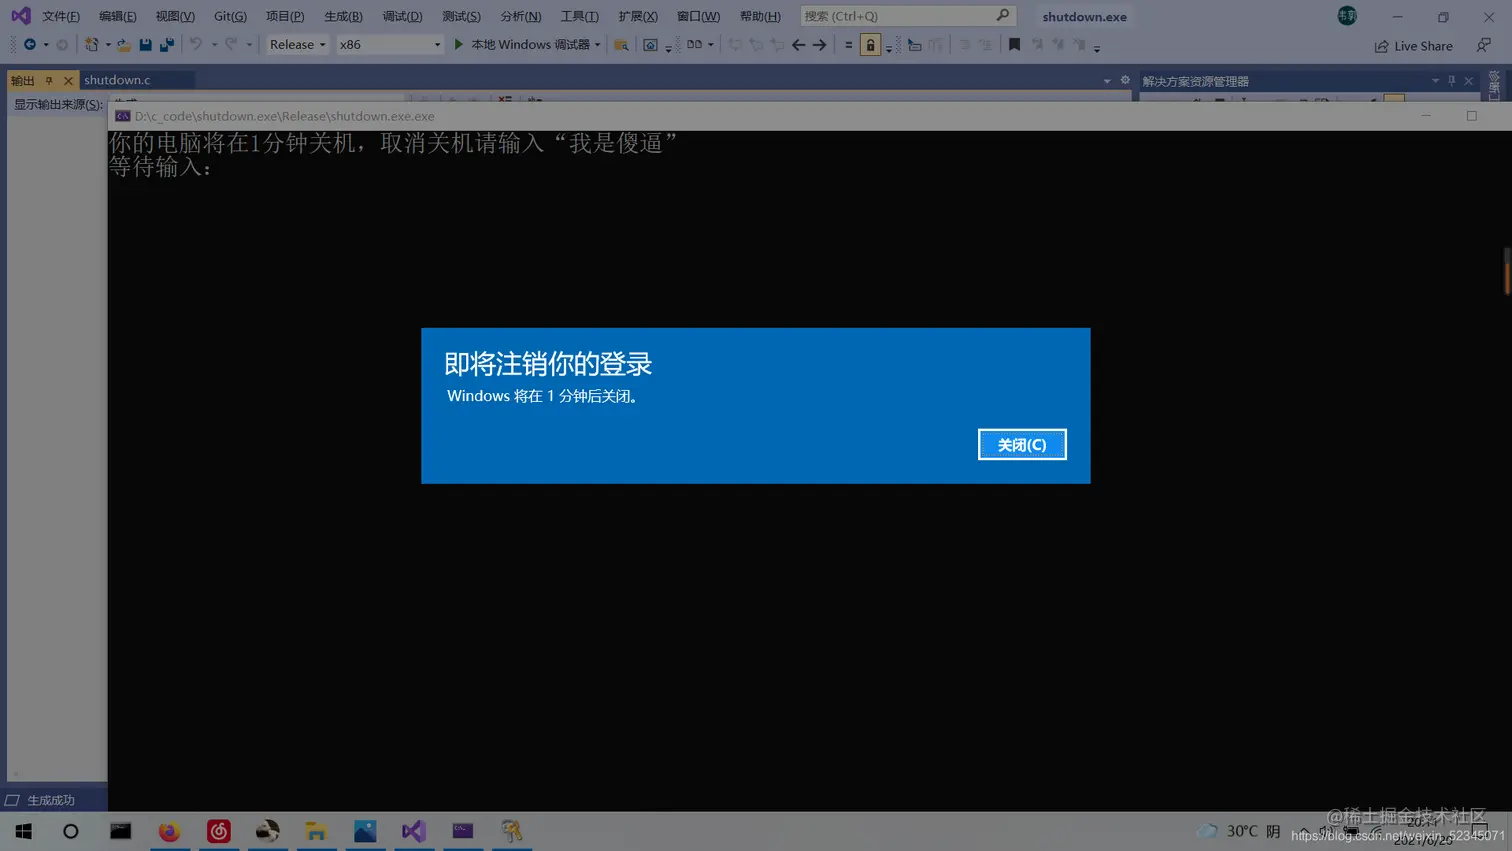1512x851 pixels.
Task: Open NetEase Cloud Music from the taskbar
Action: [x=218, y=831]
